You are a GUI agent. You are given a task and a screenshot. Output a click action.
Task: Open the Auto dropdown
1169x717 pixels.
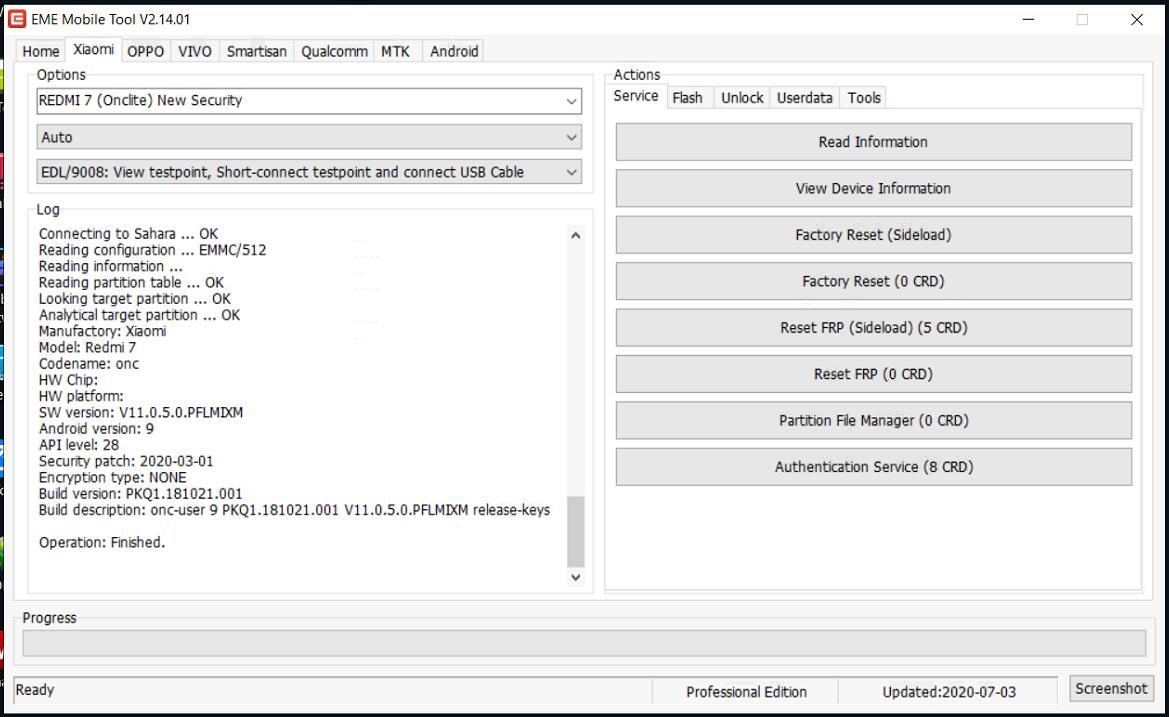pos(309,137)
